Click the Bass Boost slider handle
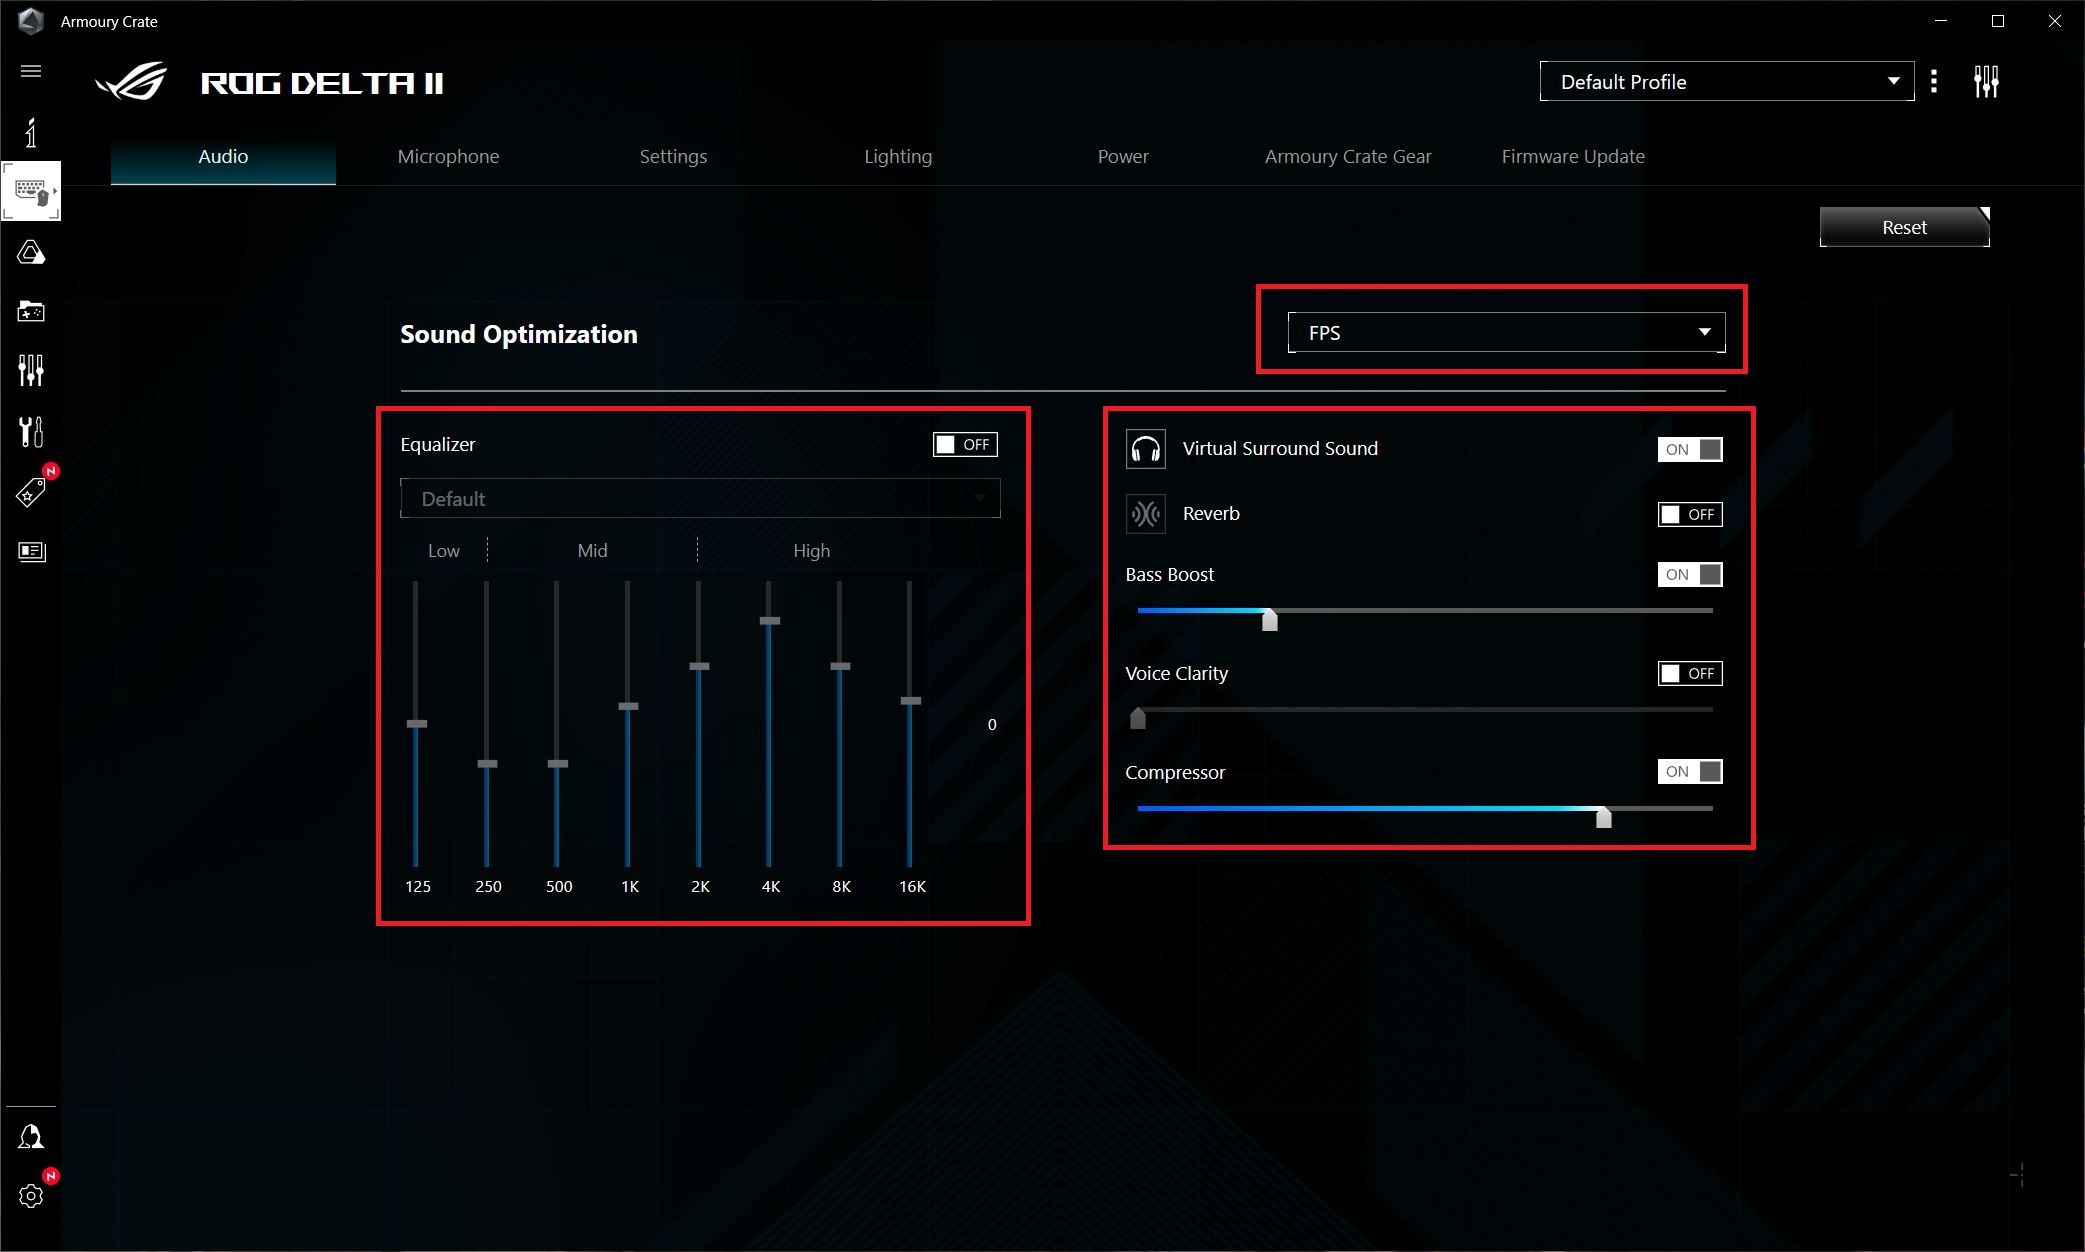The image size is (2085, 1252). pyautogui.click(x=1269, y=620)
